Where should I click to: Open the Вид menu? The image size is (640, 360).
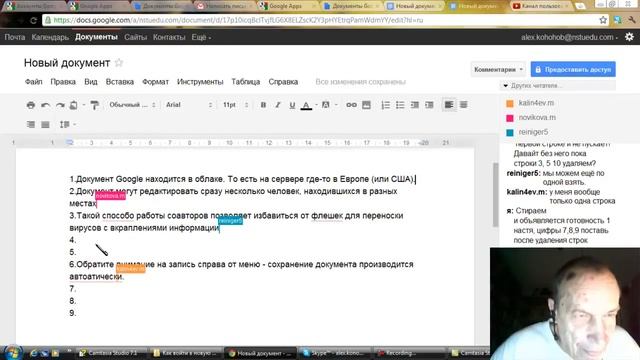pos(91,82)
